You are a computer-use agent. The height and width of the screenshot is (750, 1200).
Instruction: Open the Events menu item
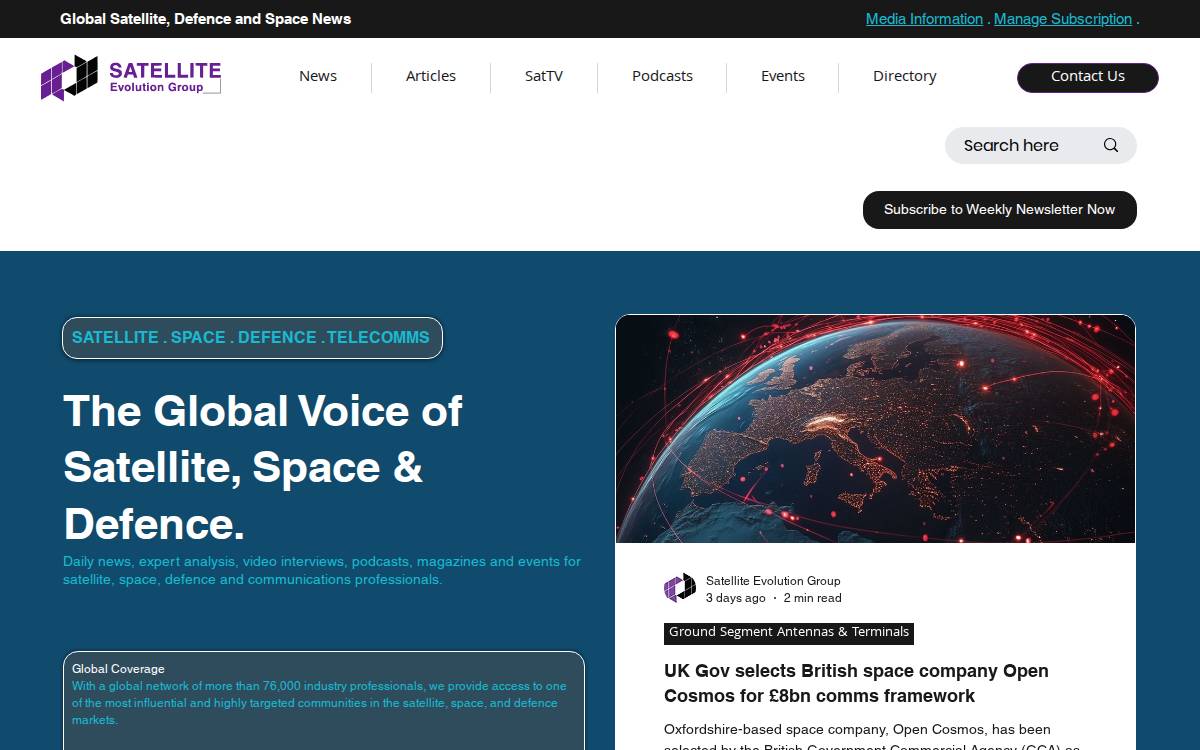pos(783,76)
